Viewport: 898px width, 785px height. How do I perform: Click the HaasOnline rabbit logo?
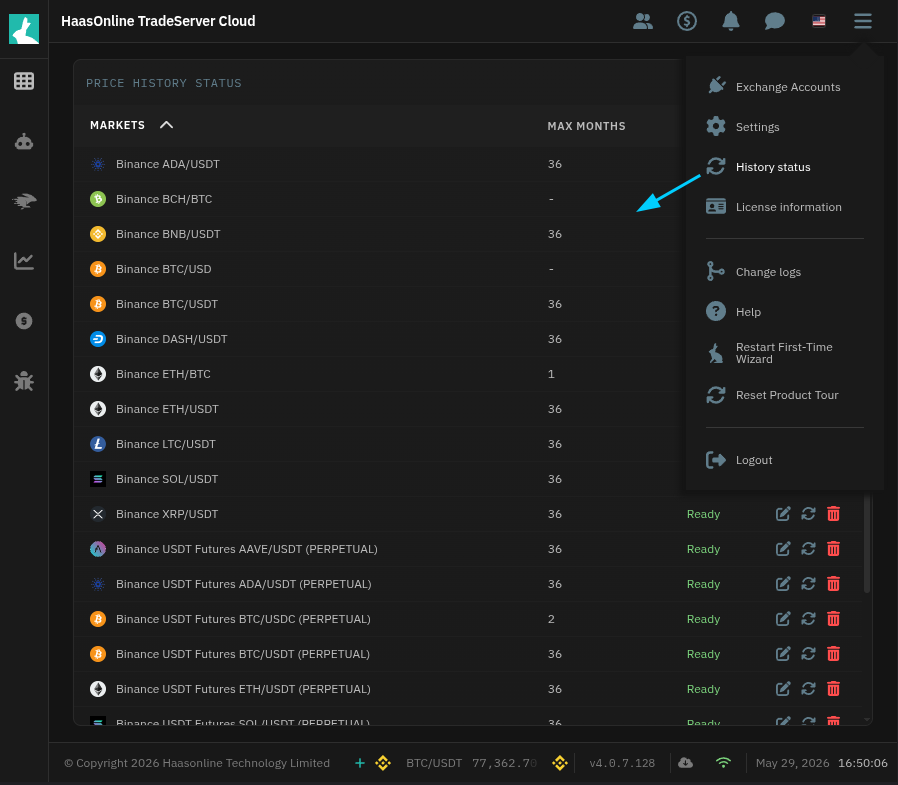[24, 29]
